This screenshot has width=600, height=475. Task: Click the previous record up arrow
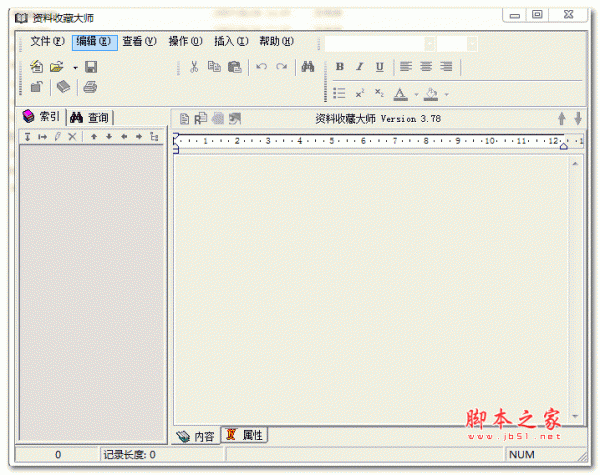[561, 119]
